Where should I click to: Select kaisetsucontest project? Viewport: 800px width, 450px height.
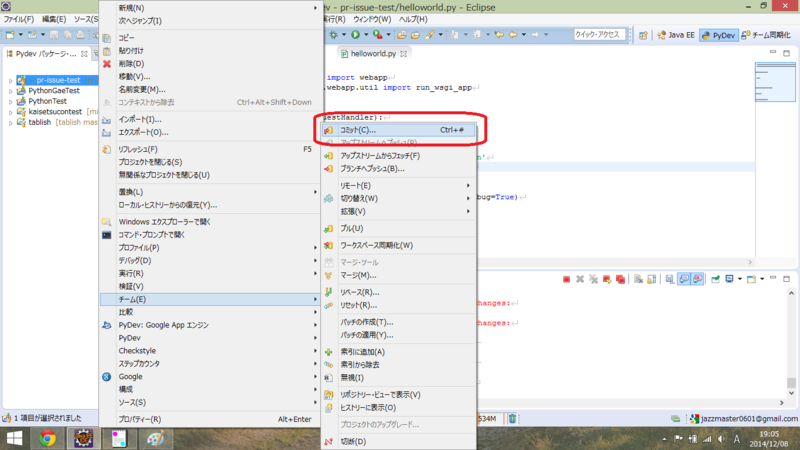click(55, 112)
